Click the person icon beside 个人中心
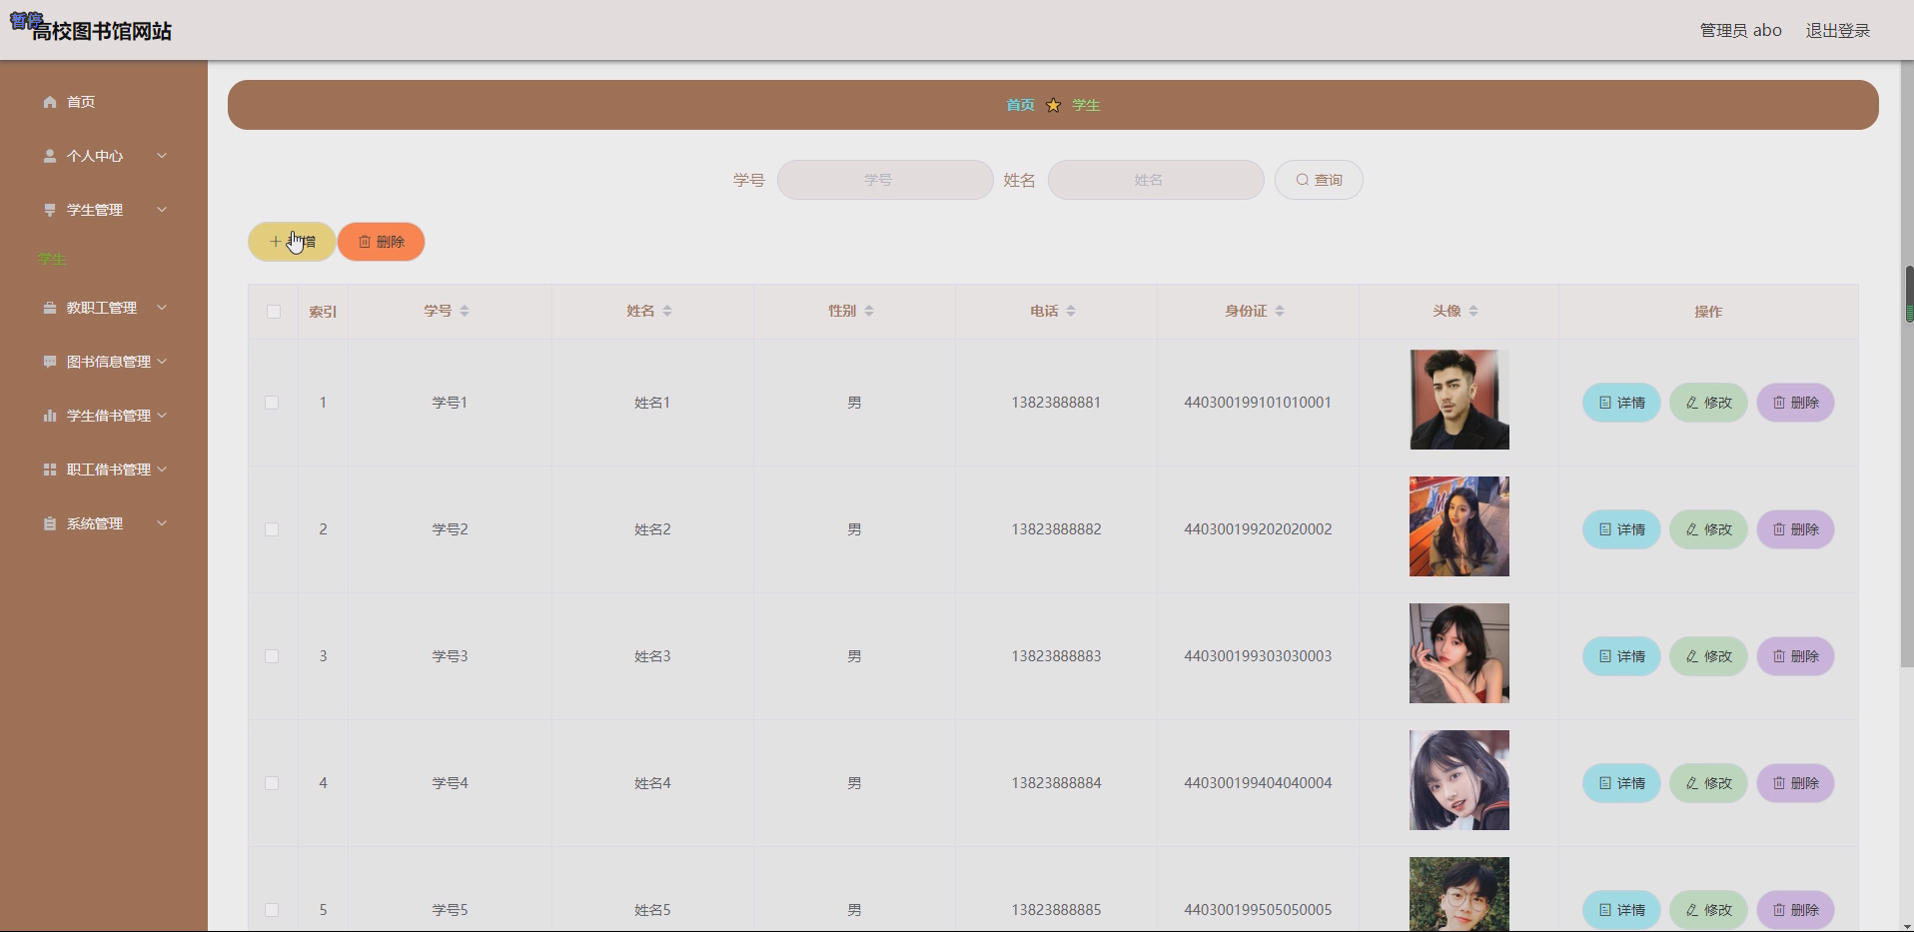The width and height of the screenshot is (1914, 932). click(x=50, y=156)
